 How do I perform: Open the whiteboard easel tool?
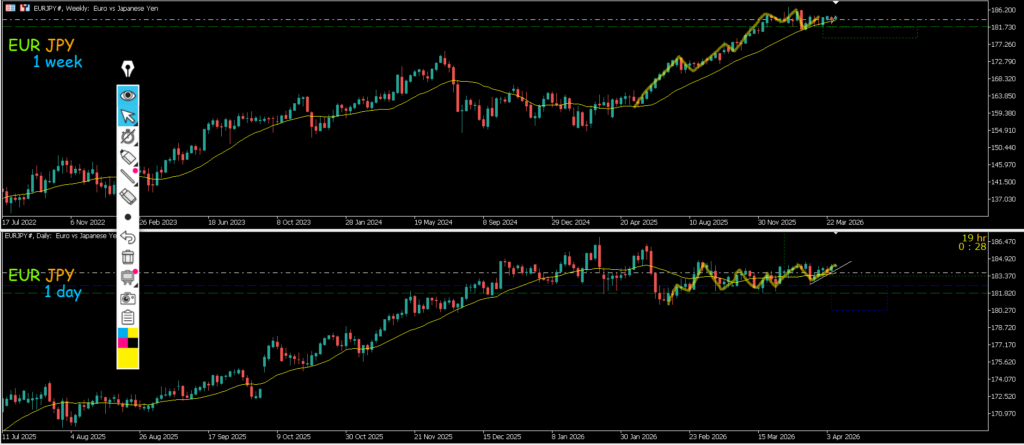[128, 277]
